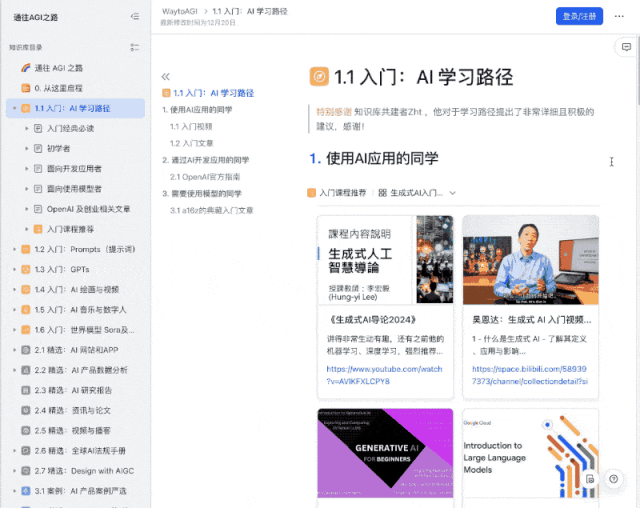Screen dimensions: 640x508
Task: Click the Introduction to Large Language Models thumbnail
Action: [x=531, y=453]
